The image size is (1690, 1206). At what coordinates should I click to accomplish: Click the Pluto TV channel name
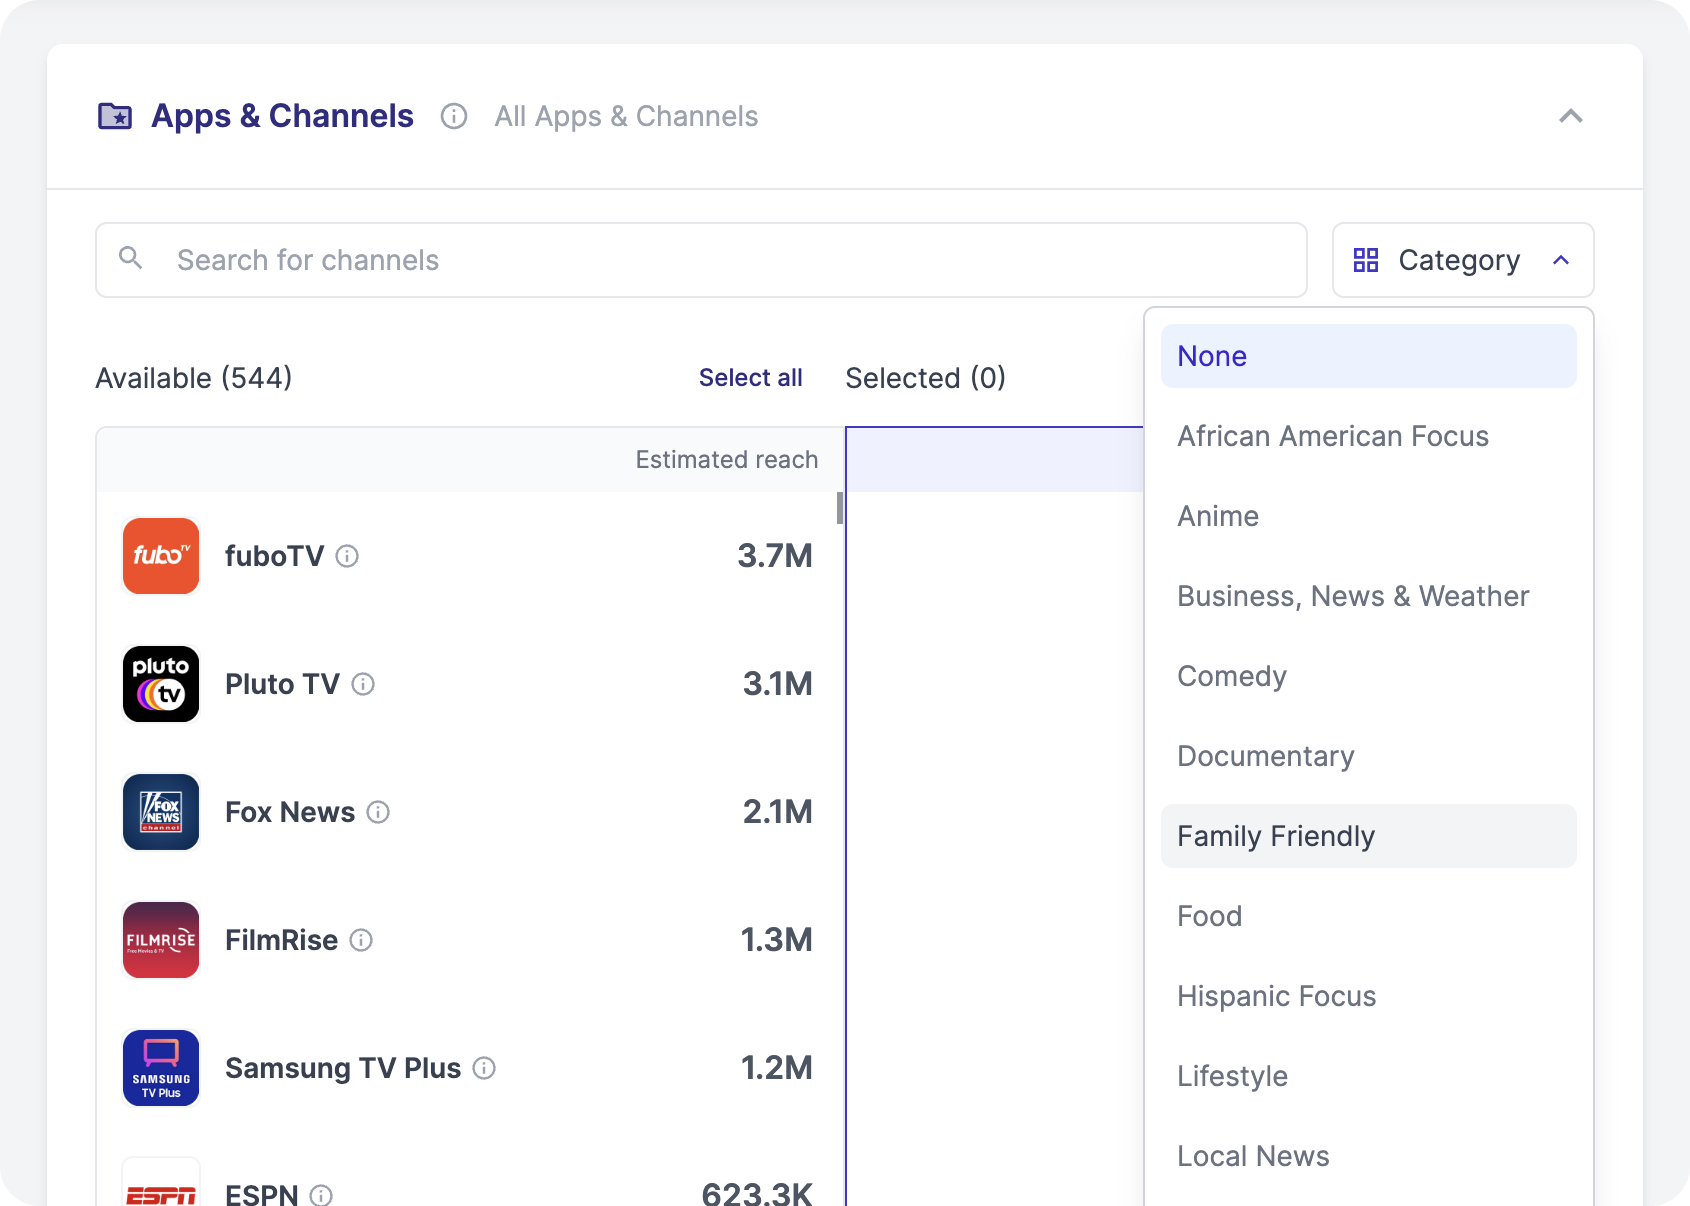pos(282,684)
